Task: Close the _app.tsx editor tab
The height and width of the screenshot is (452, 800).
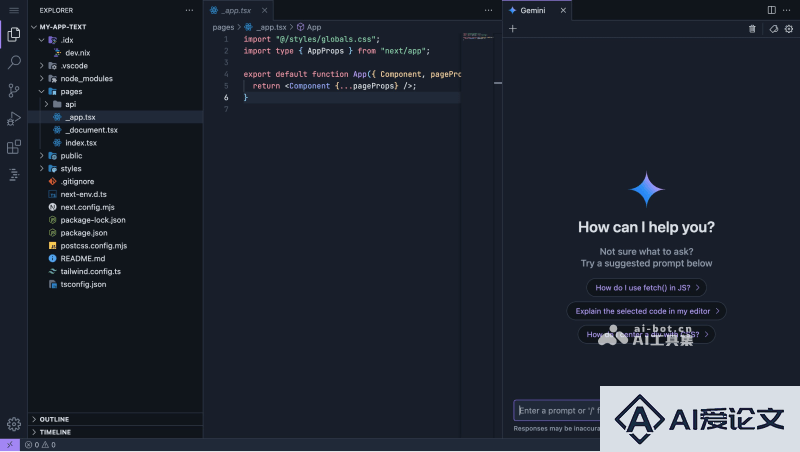Action: pyautogui.click(x=264, y=10)
